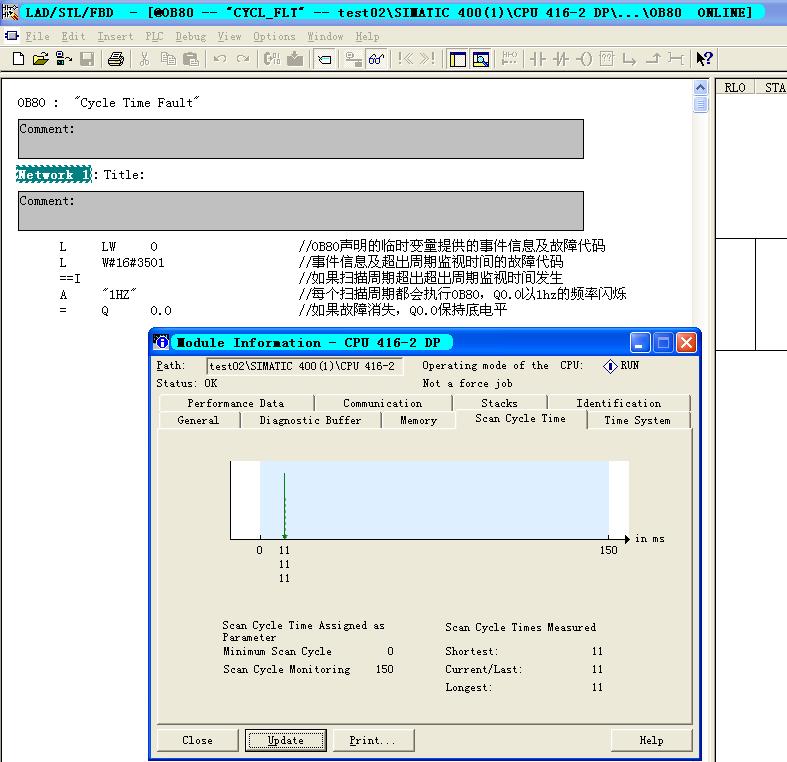Click the Open branch icon
The height and width of the screenshot is (762, 787).
click(629, 59)
